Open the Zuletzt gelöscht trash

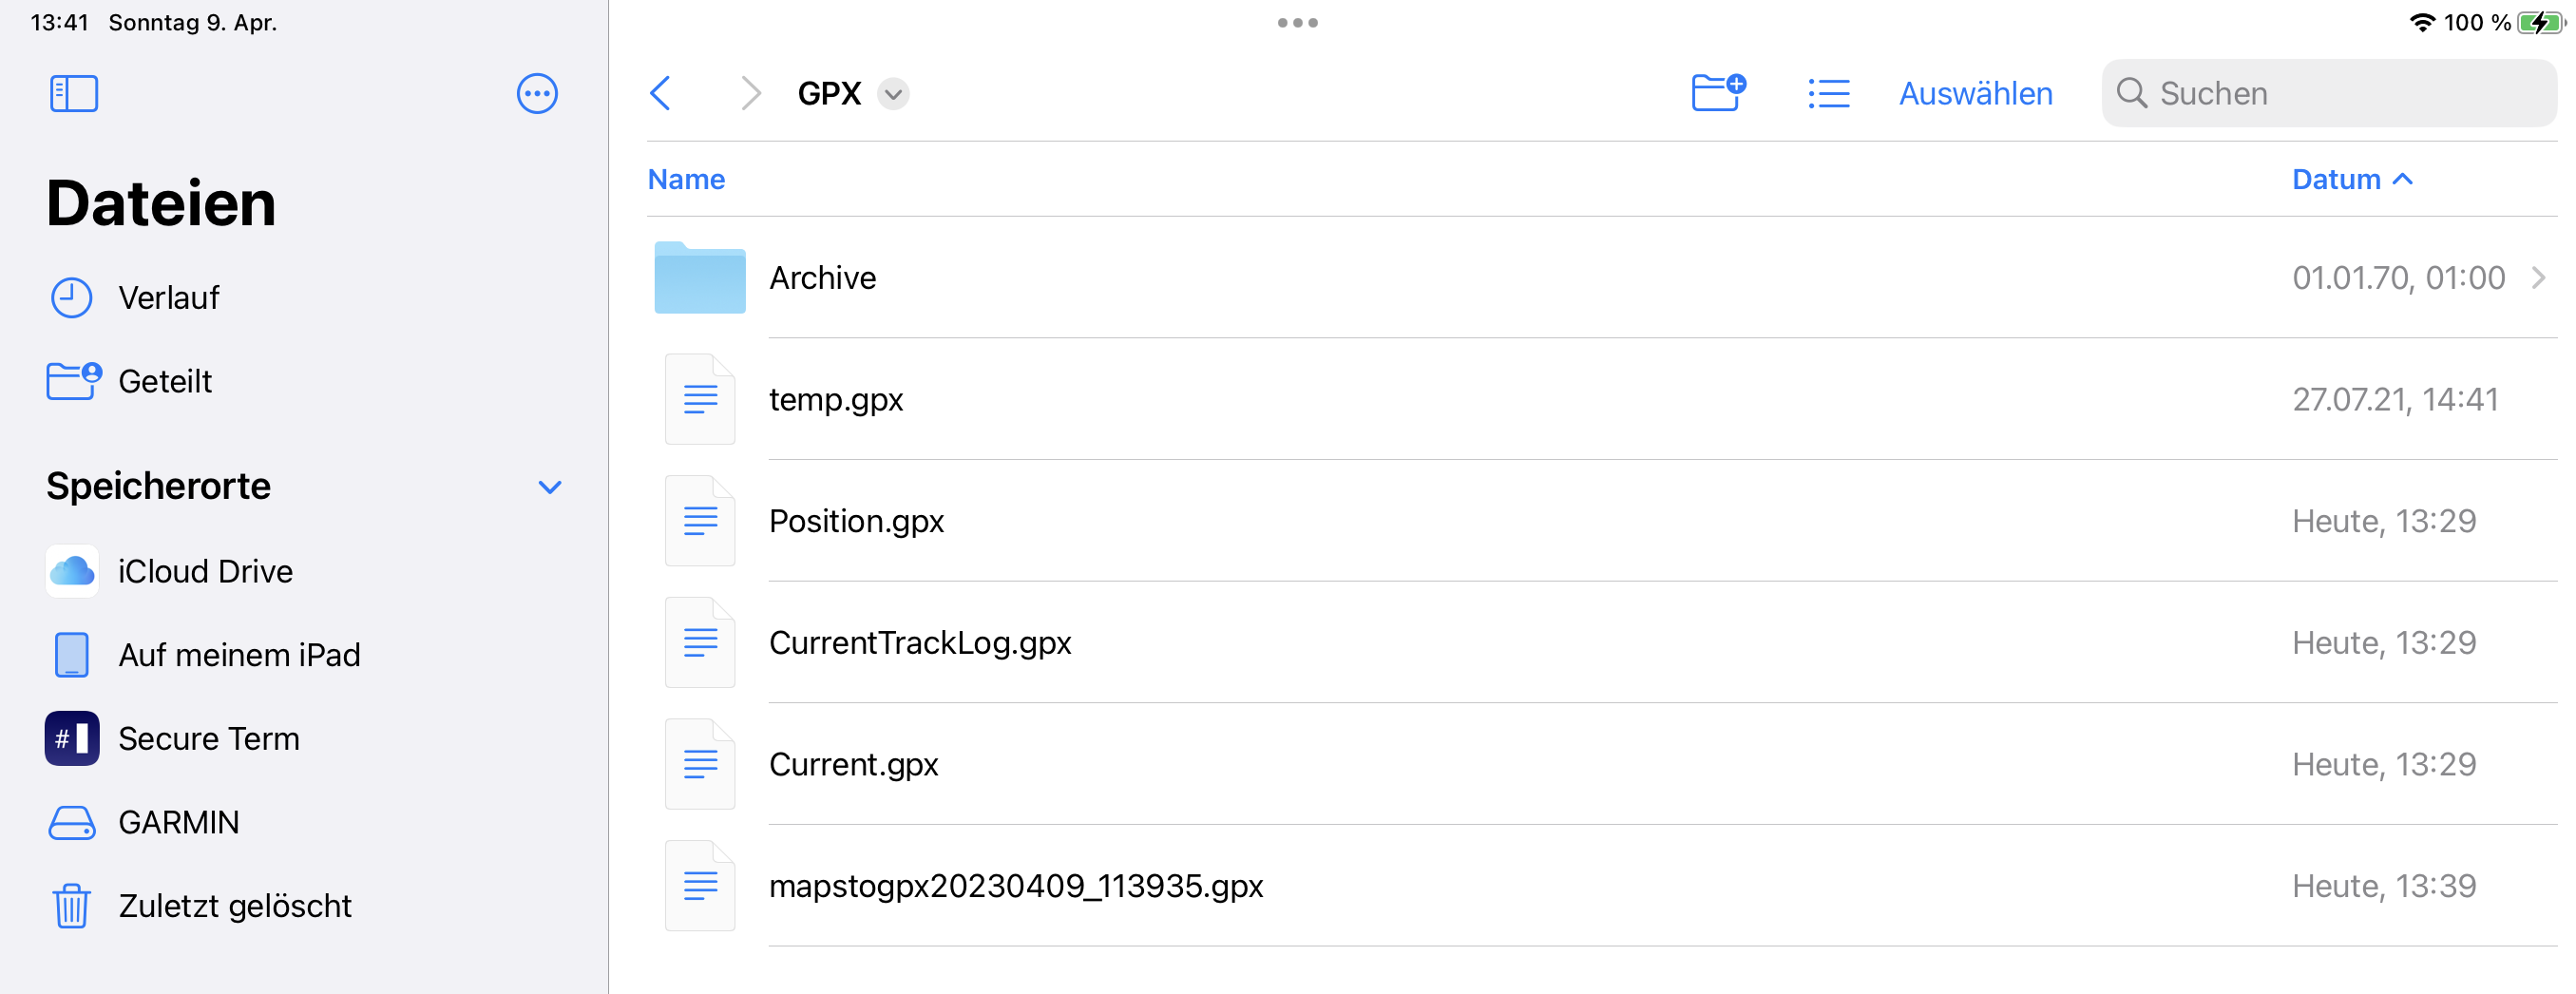[x=234, y=906]
